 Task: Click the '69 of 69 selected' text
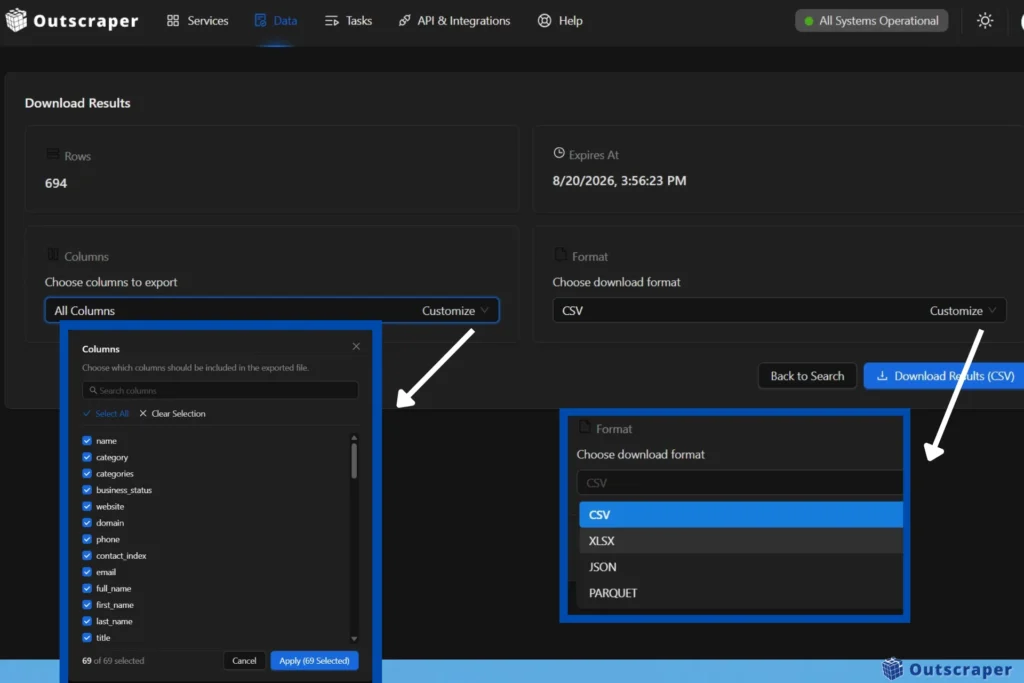[113, 661]
